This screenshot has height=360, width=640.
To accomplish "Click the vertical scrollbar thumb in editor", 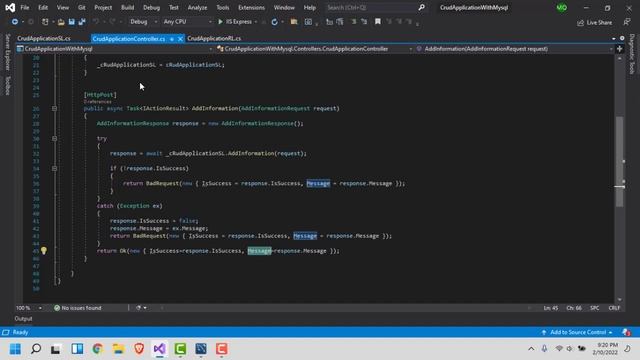I will 620,162.
